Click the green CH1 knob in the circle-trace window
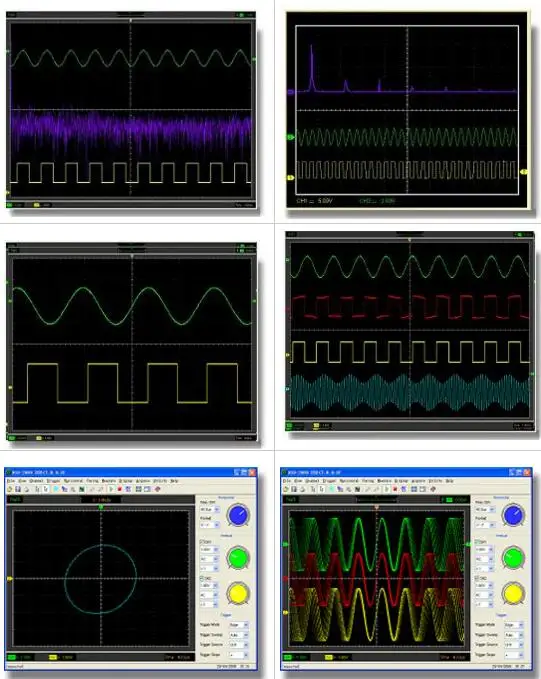Viewport: 541px width, 679px height. [x=238, y=557]
